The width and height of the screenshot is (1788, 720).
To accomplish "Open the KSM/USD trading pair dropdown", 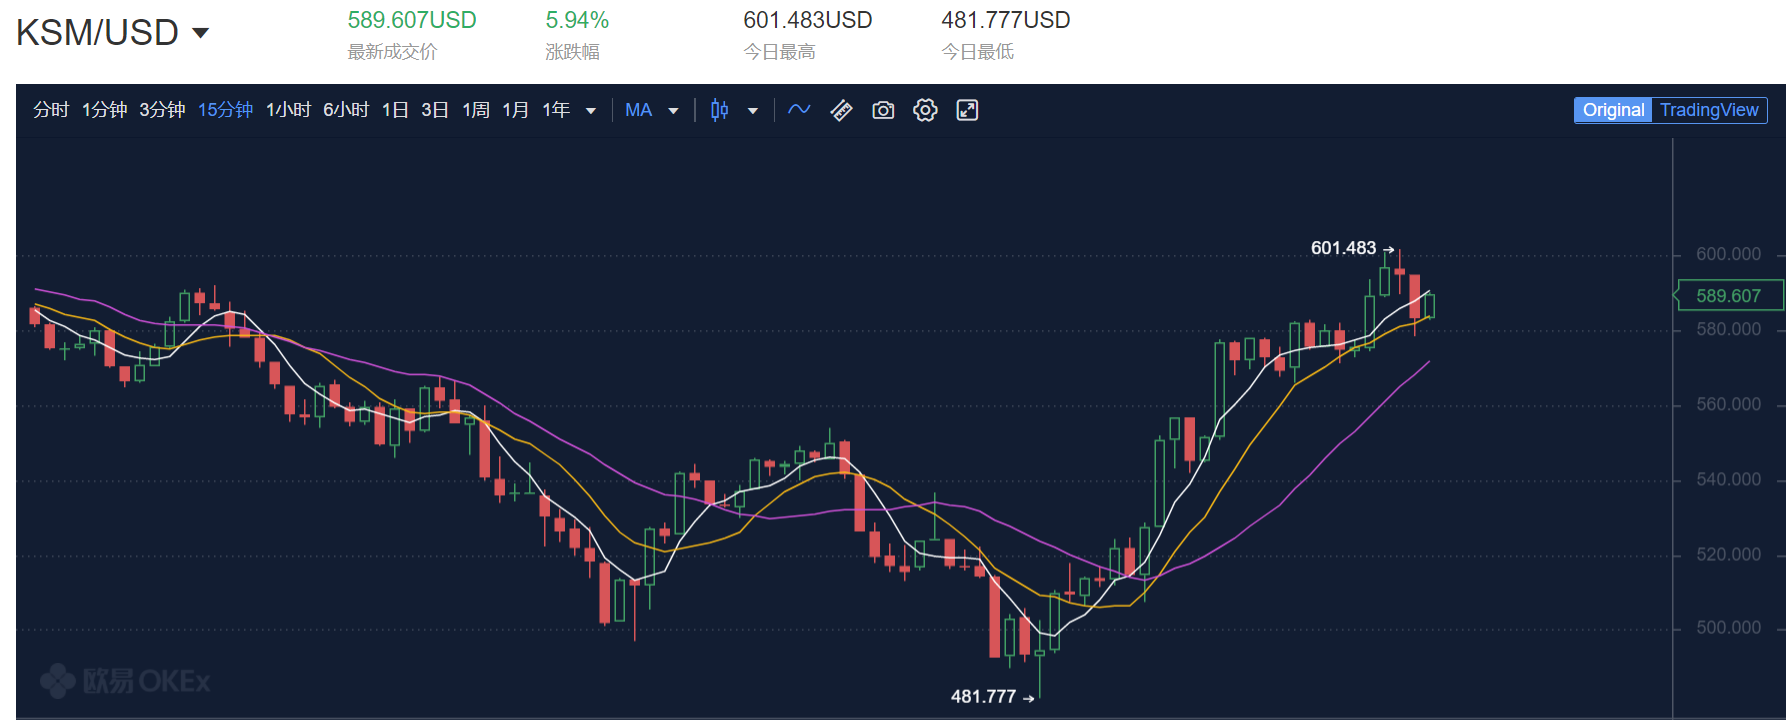I will click(200, 33).
